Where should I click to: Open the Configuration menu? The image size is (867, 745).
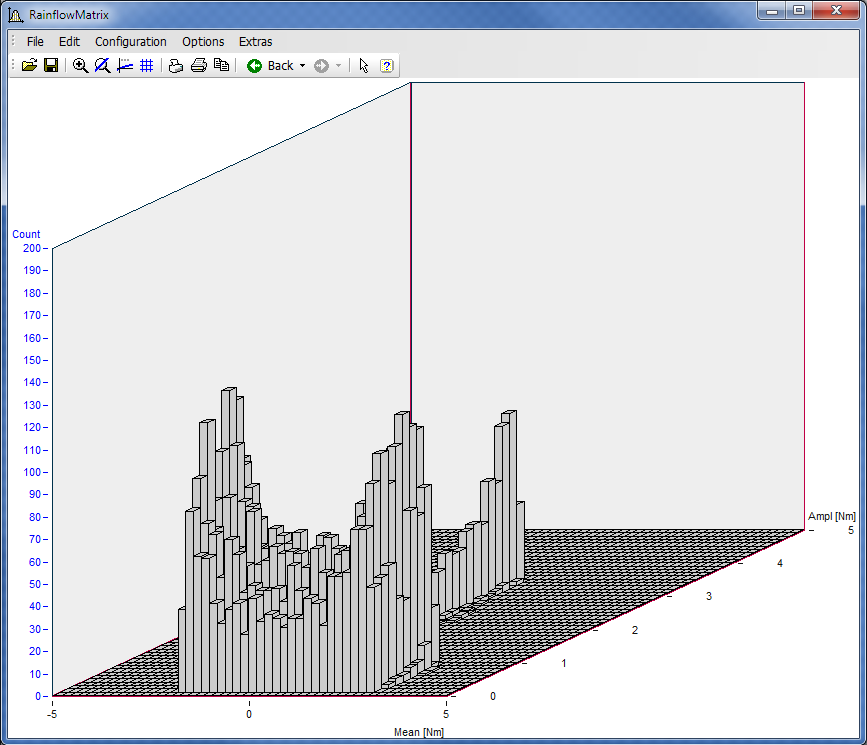pos(131,42)
